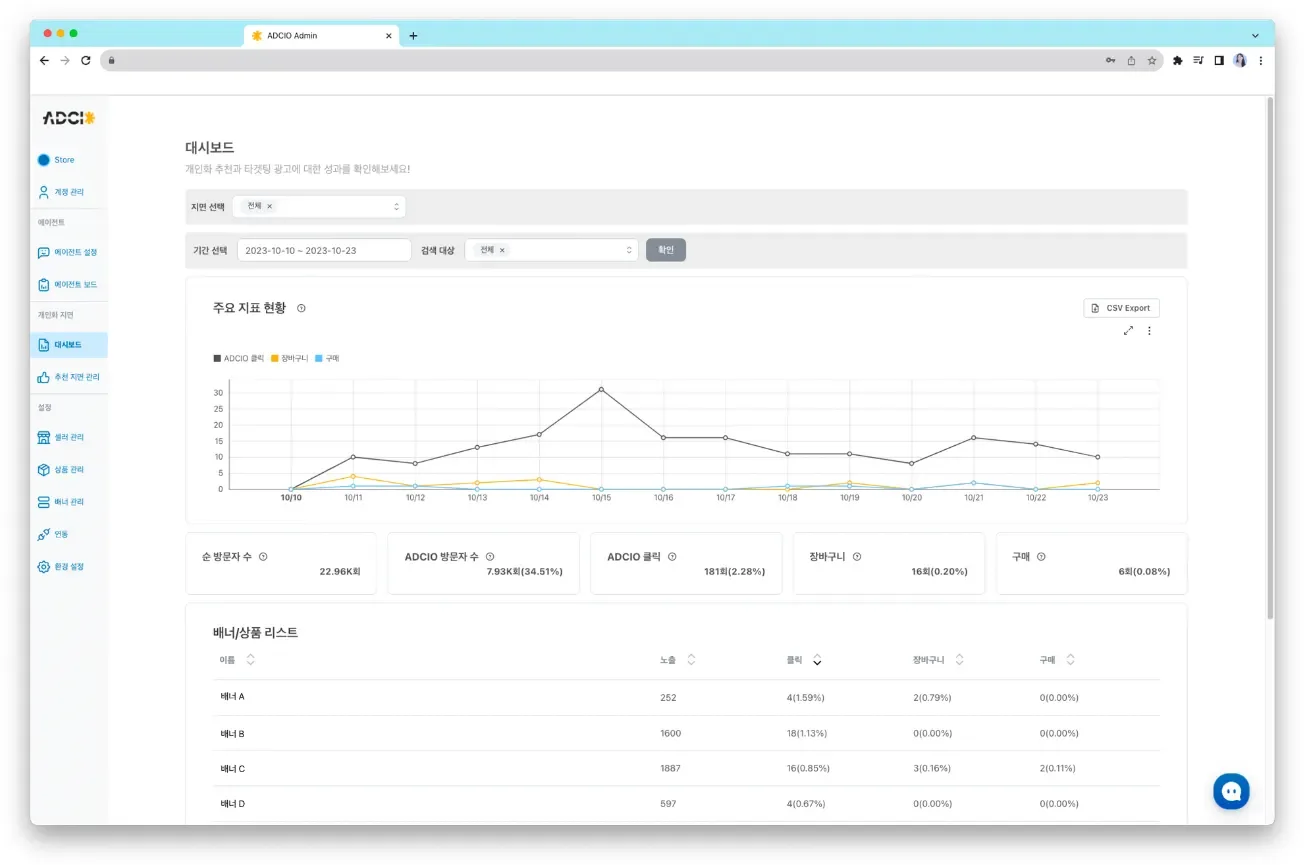Sort table by 클릭 column arrow

pos(817,660)
